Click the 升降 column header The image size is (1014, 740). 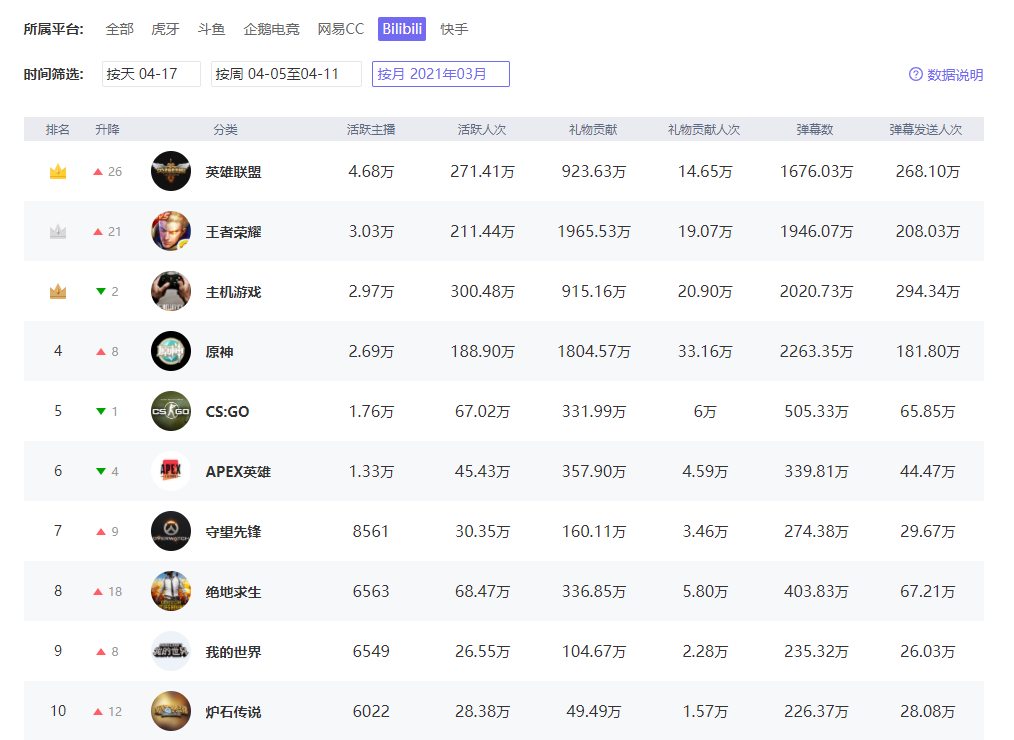tap(107, 129)
